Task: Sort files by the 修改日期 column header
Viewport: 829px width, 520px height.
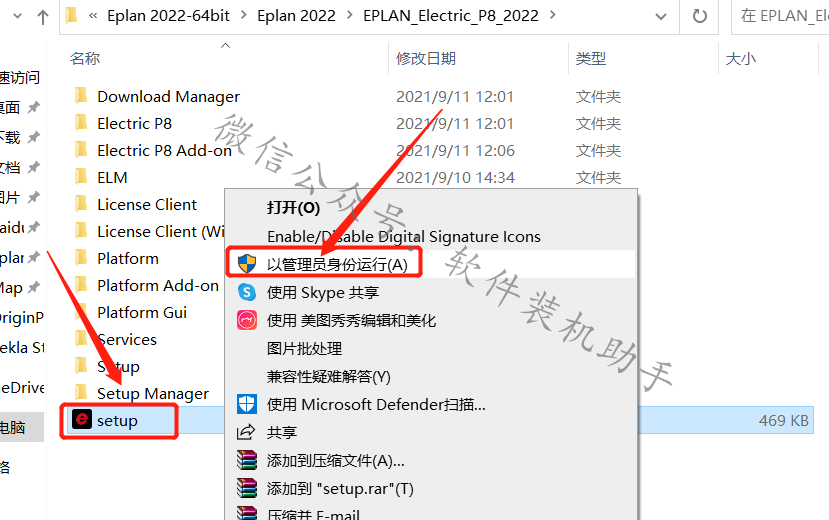Action: click(x=426, y=58)
